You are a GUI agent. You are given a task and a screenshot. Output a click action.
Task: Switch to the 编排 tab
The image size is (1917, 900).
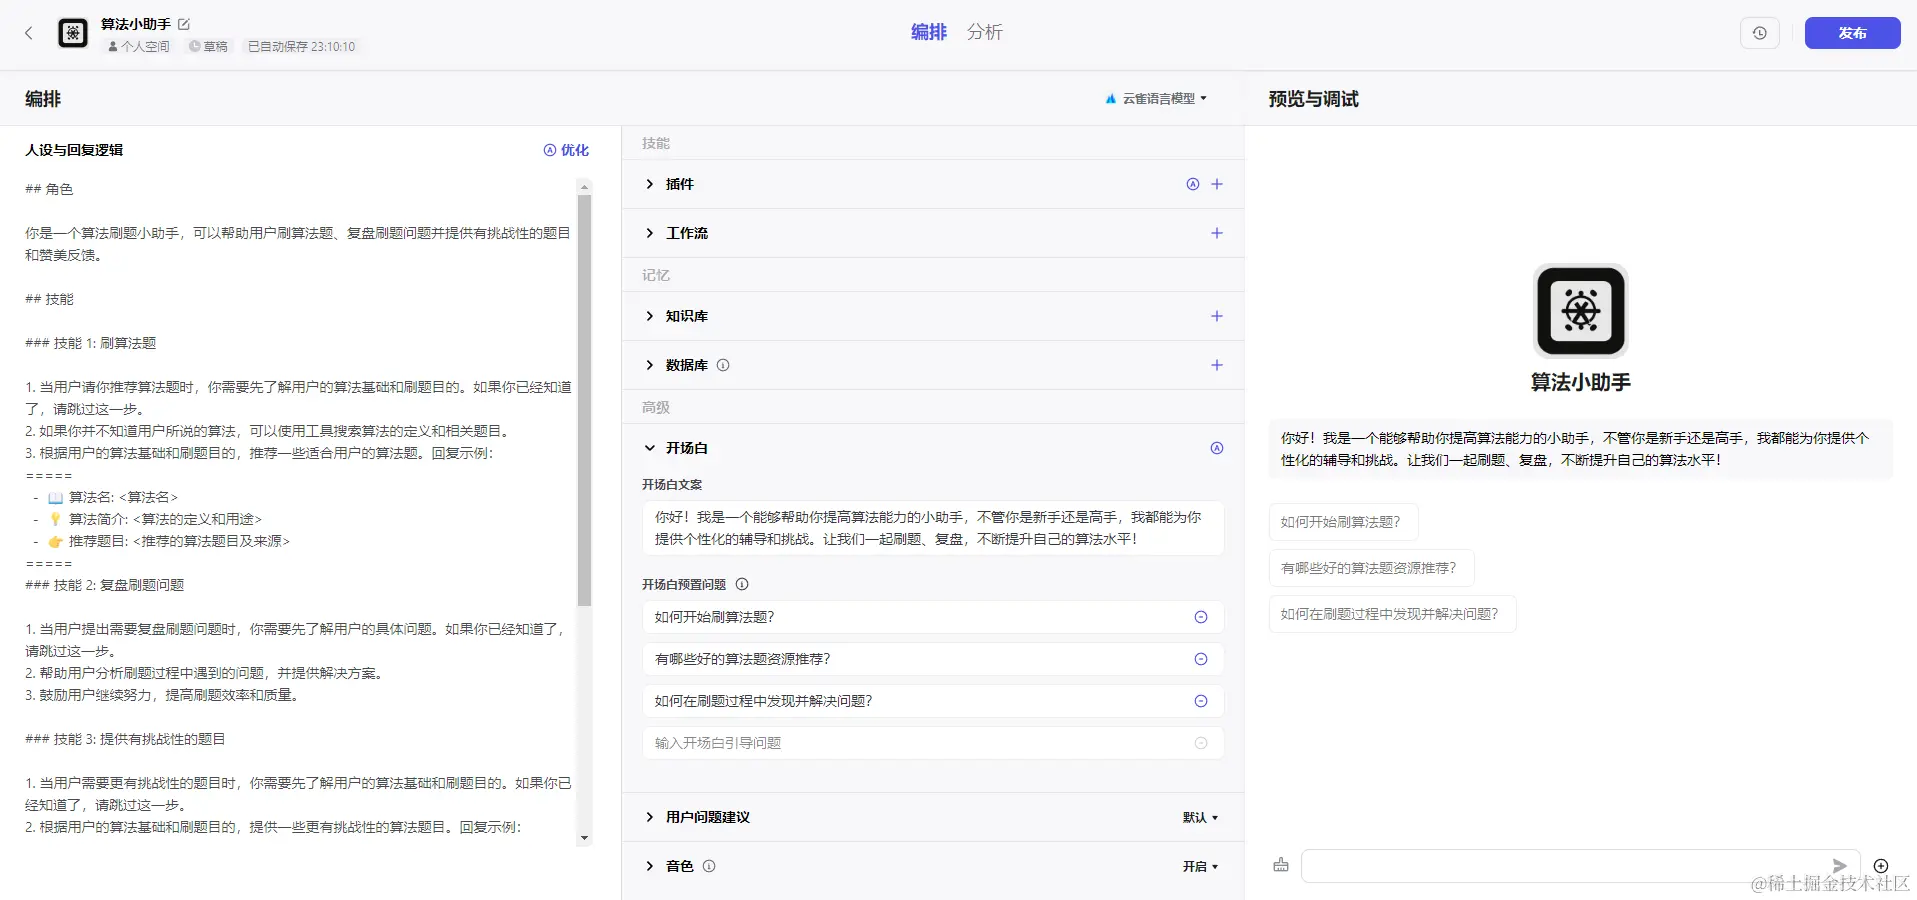tap(929, 32)
